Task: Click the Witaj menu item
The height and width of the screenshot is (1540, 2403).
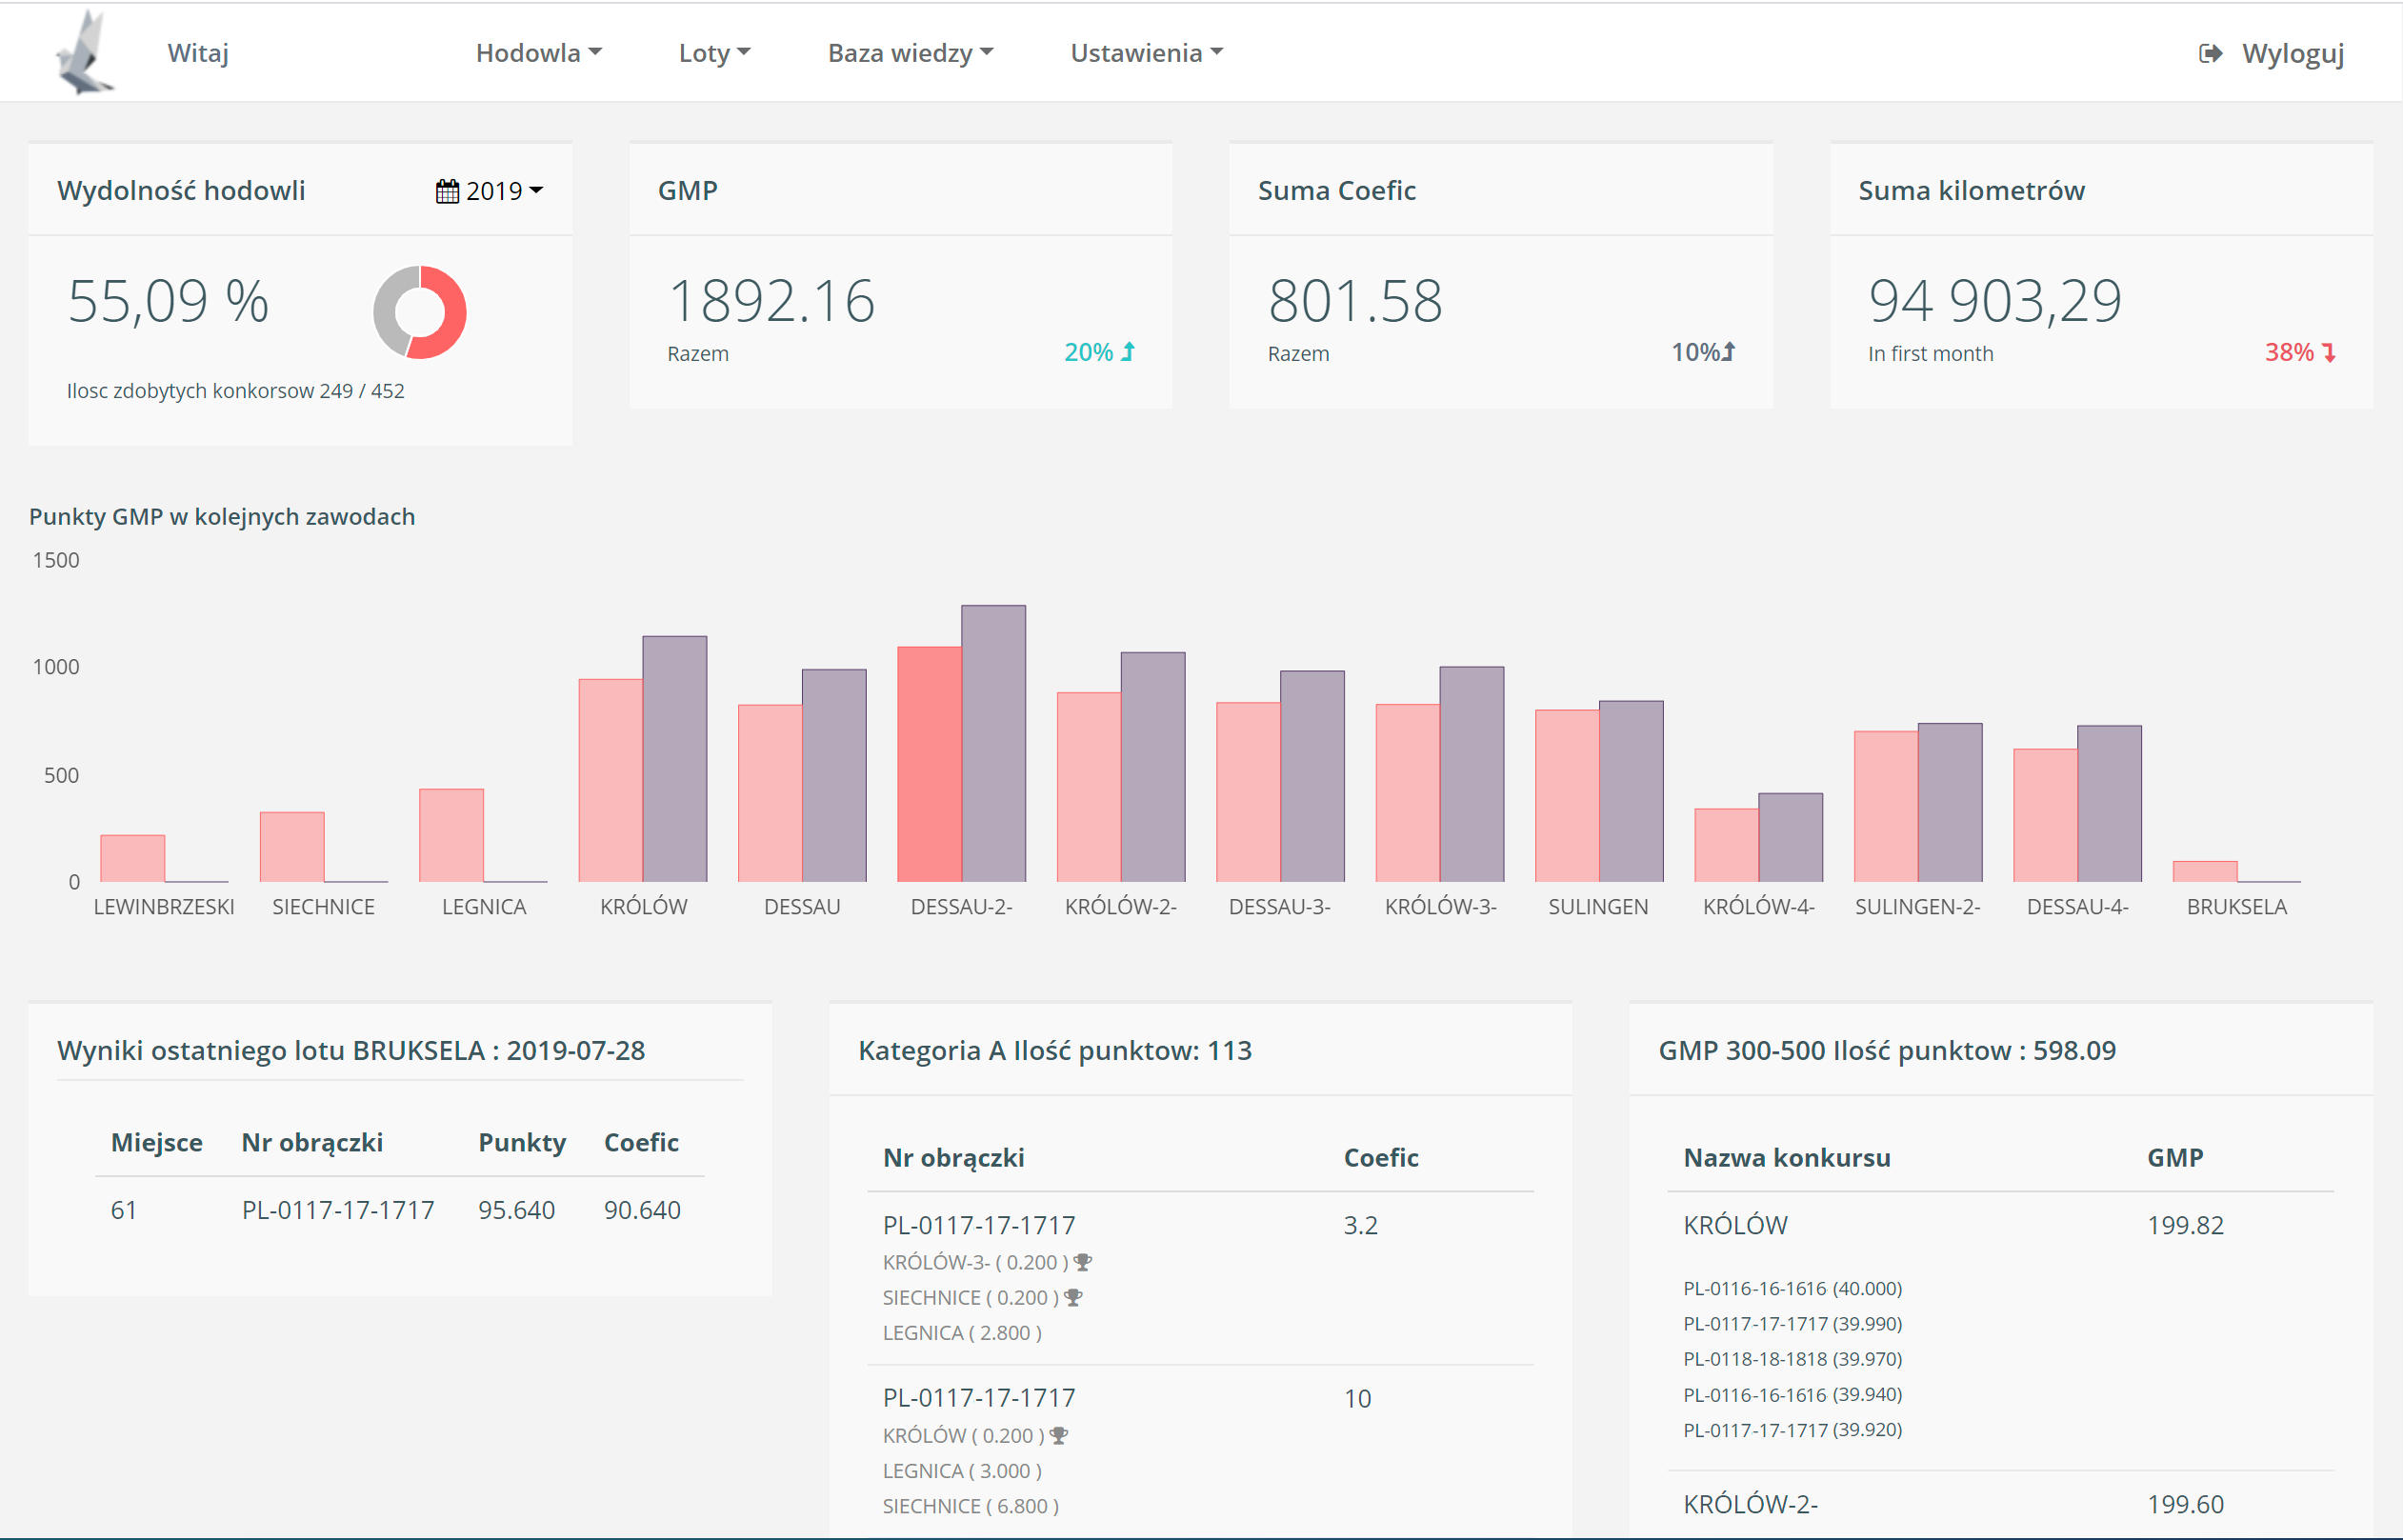Action: pos(197,52)
